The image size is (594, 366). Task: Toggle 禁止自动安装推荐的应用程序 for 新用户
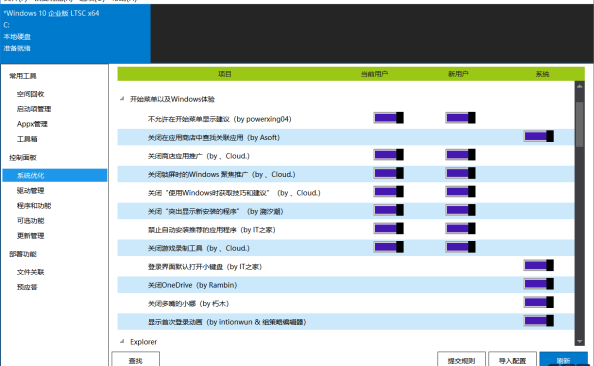pyautogui.click(x=460, y=228)
